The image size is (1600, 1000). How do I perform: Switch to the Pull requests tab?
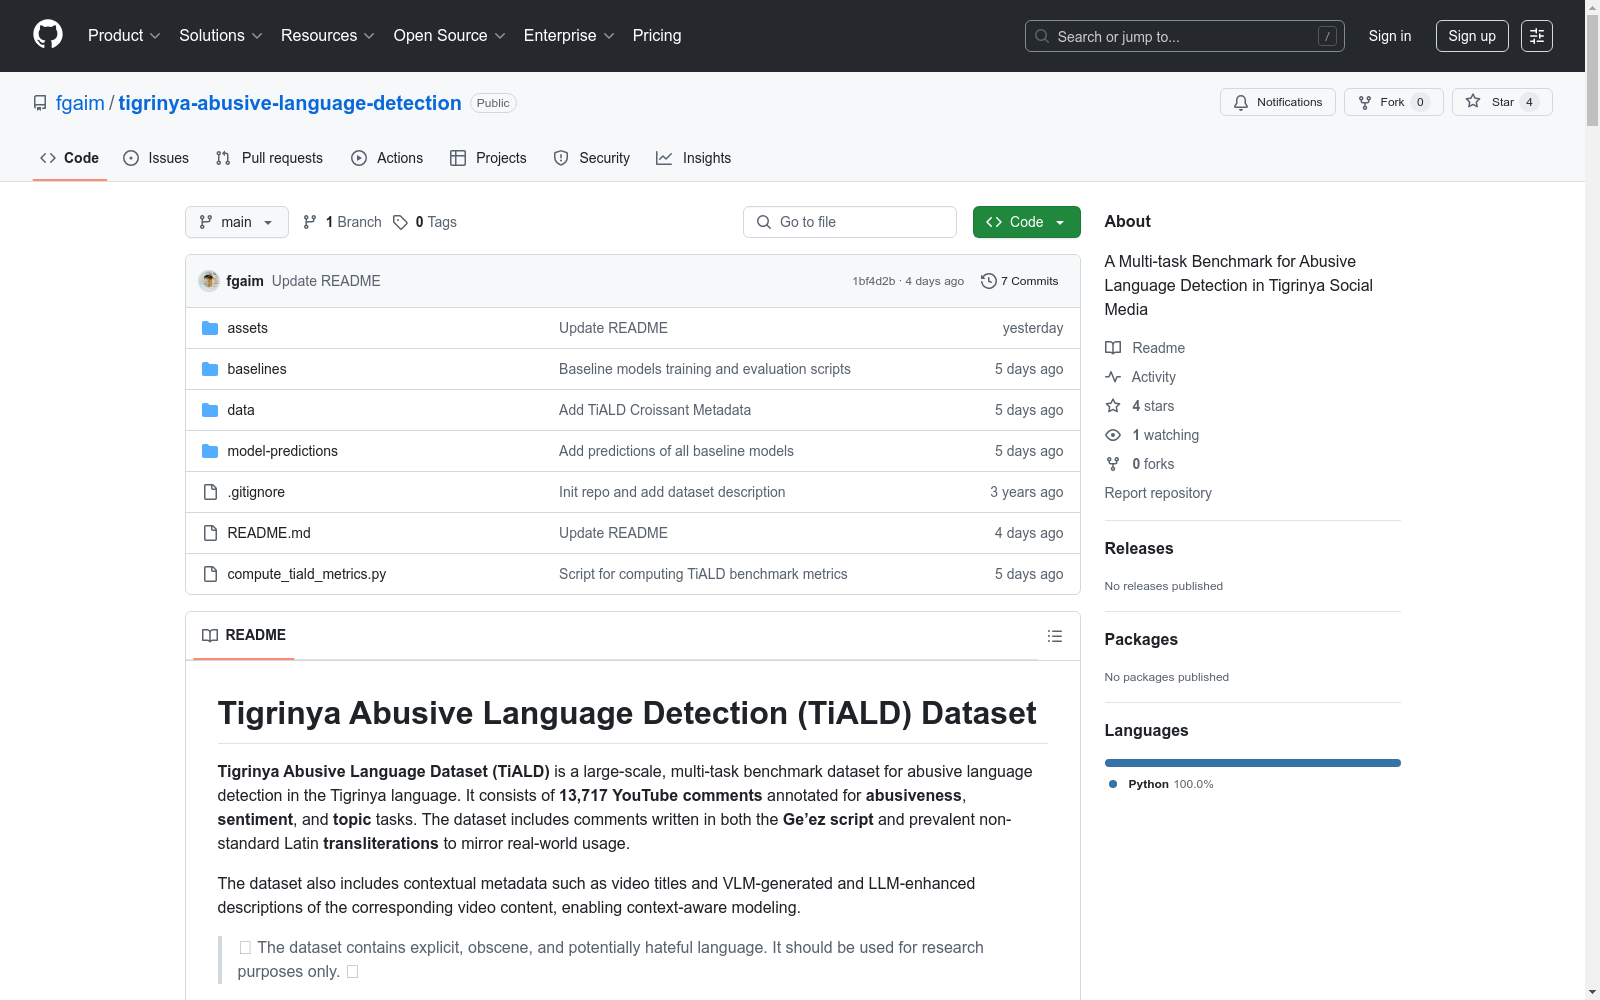click(268, 158)
